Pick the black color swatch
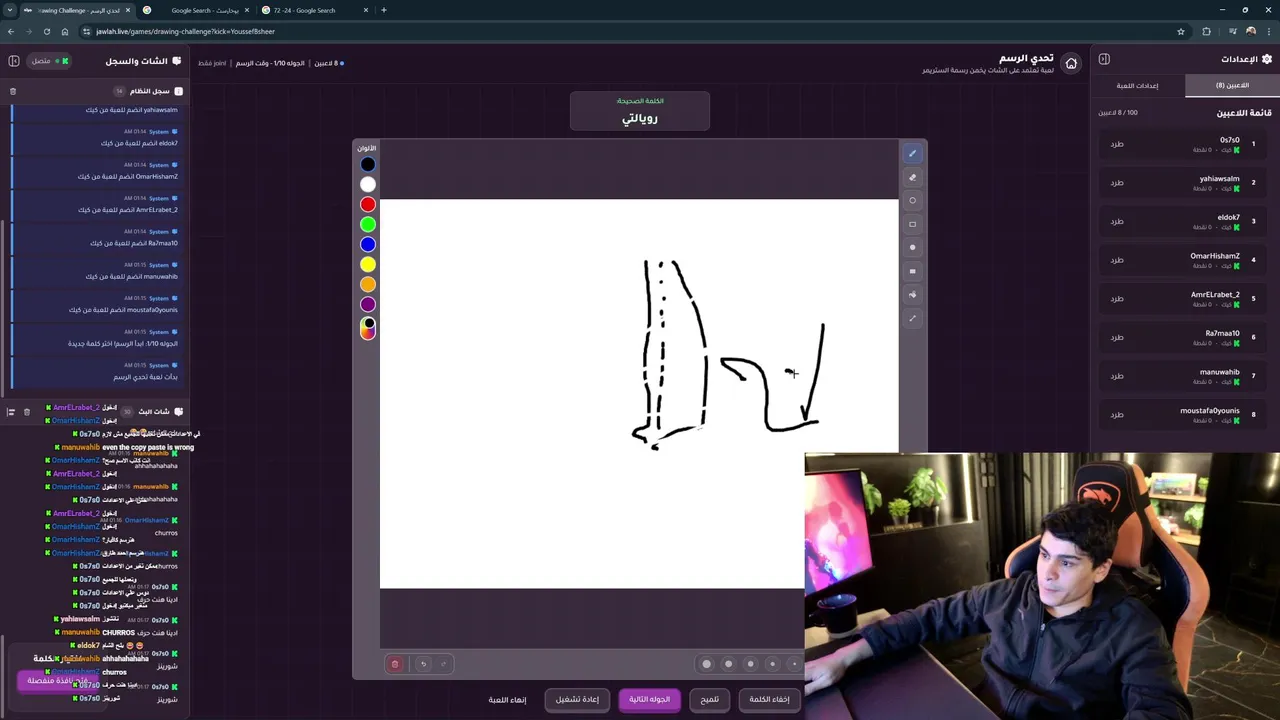The image size is (1280, 720). [x=368, y=164]
